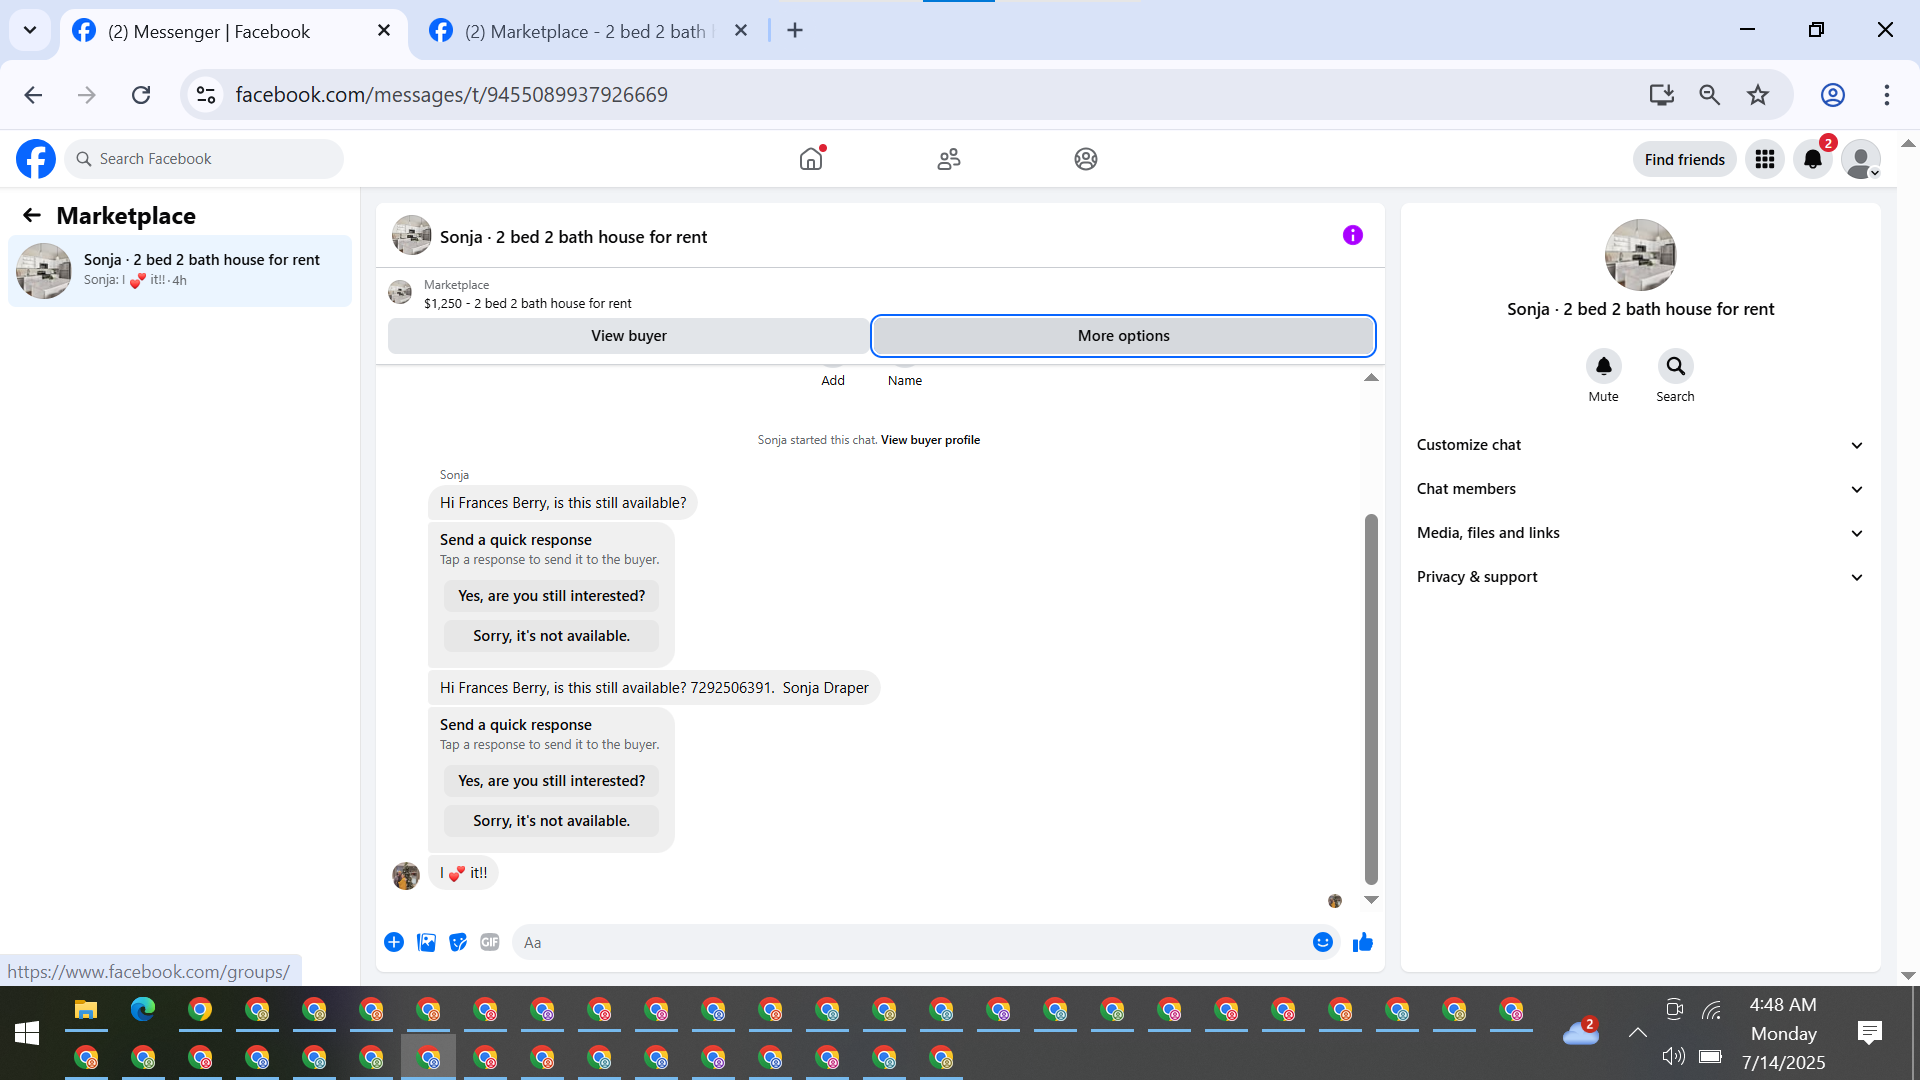Expand Privacy & support section

pos(1640,577)
